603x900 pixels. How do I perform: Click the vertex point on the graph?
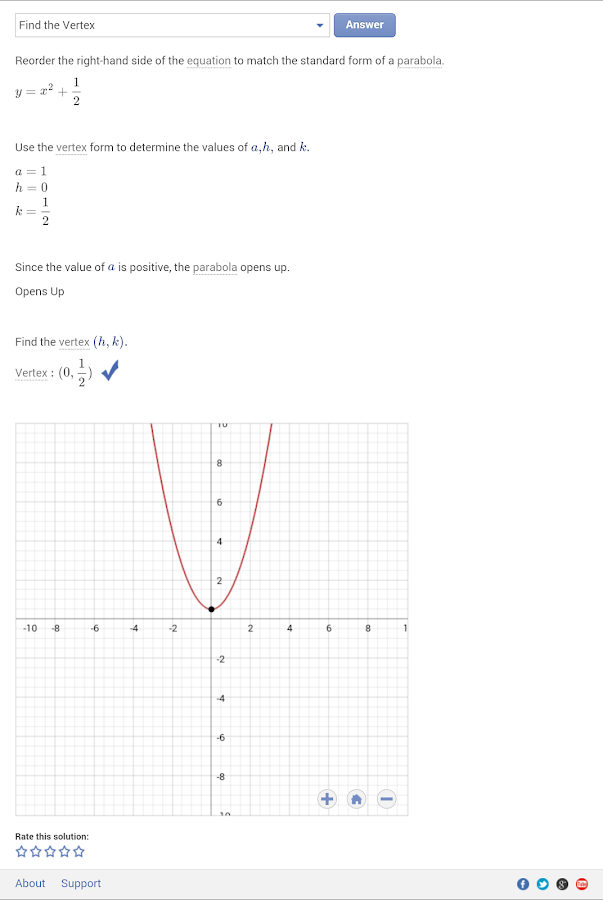click(211, 609)
